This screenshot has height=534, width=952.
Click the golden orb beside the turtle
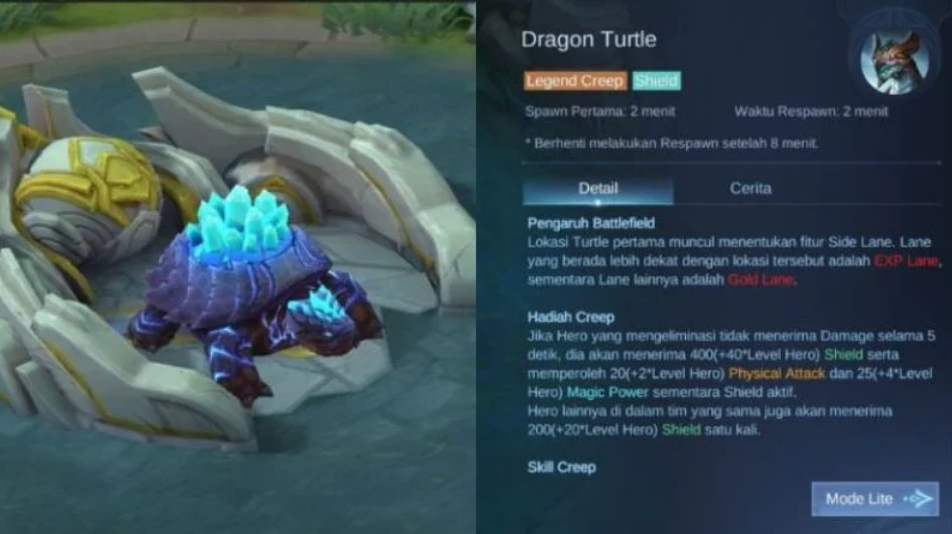click(x=88, y=194)
